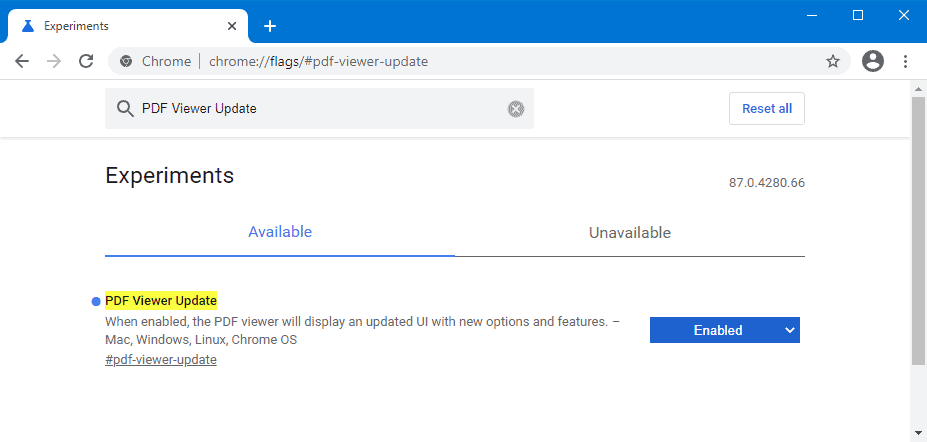Minimize the Chrome window
The height and width of the screenshot is (442, 927).
[x=812, y=15]
